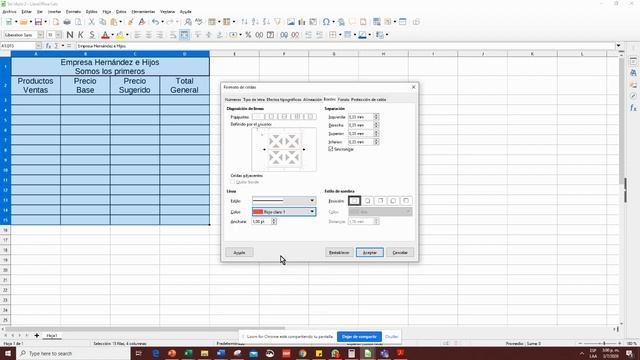
Task: Click the Insert Chart icon
Action: pyautogui.click(x=302, y=22)
